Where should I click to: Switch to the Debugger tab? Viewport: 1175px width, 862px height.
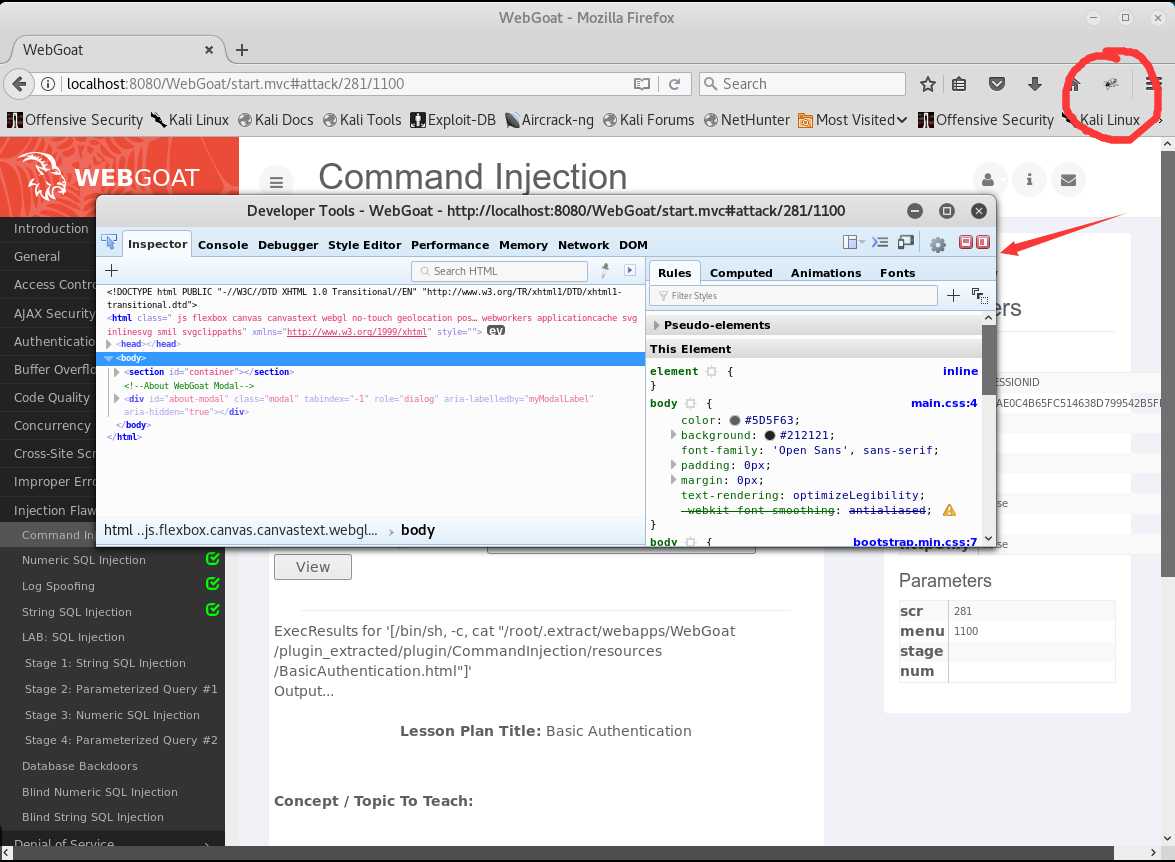point(288,245)
